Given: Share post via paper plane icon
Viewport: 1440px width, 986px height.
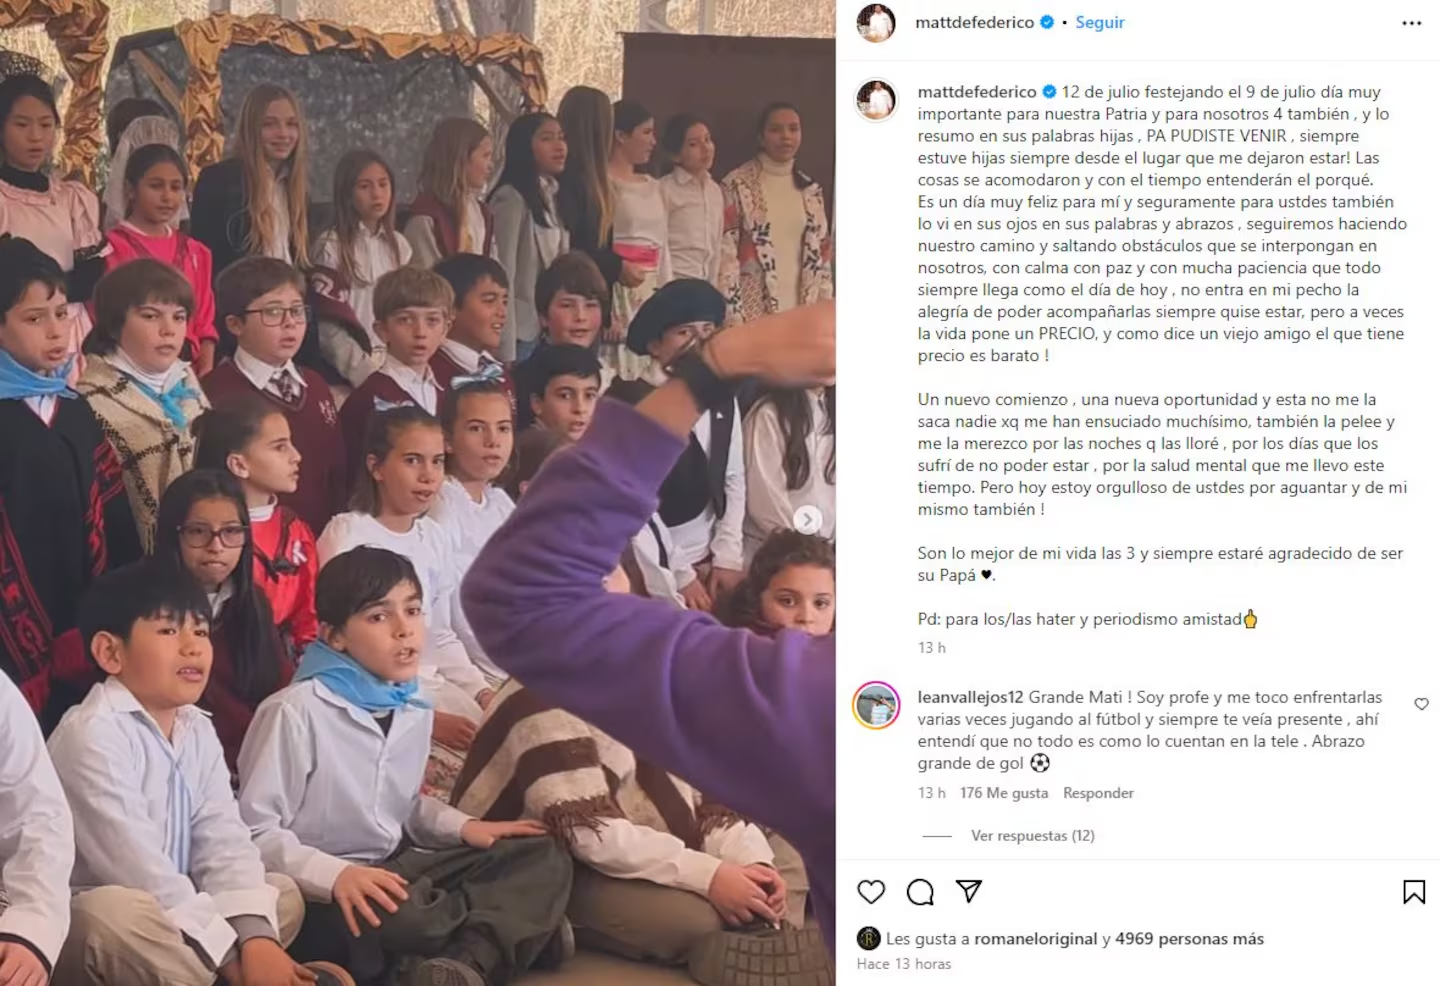Looking at the screenshot, I should pos(969,891).
